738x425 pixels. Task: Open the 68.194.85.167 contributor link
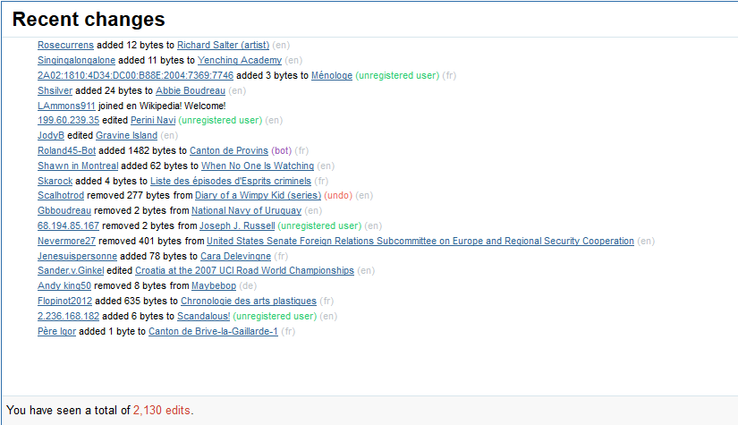pos(68,225)
